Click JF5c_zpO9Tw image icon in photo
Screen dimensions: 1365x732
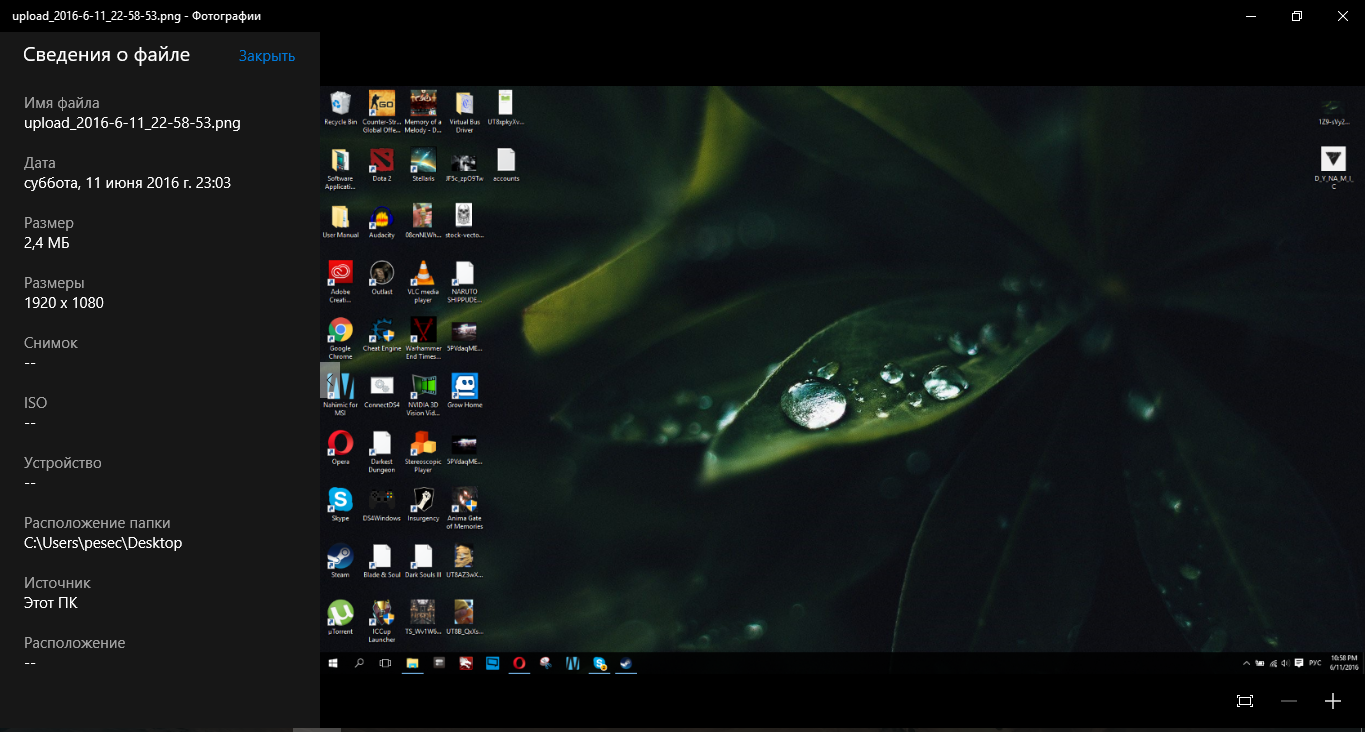(464, 165)
